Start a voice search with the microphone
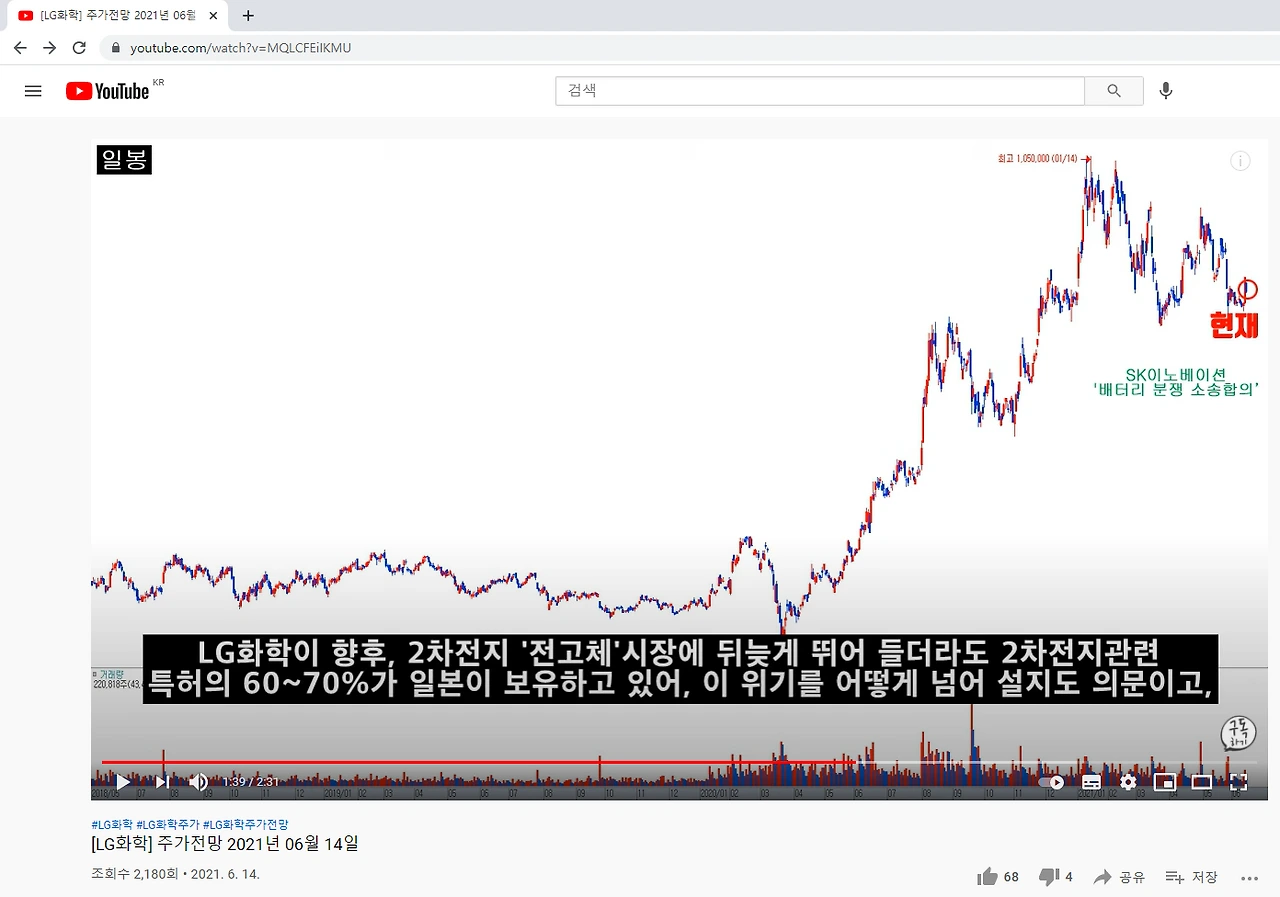Screen dimensions: 1280x897 pos(1165,90)
